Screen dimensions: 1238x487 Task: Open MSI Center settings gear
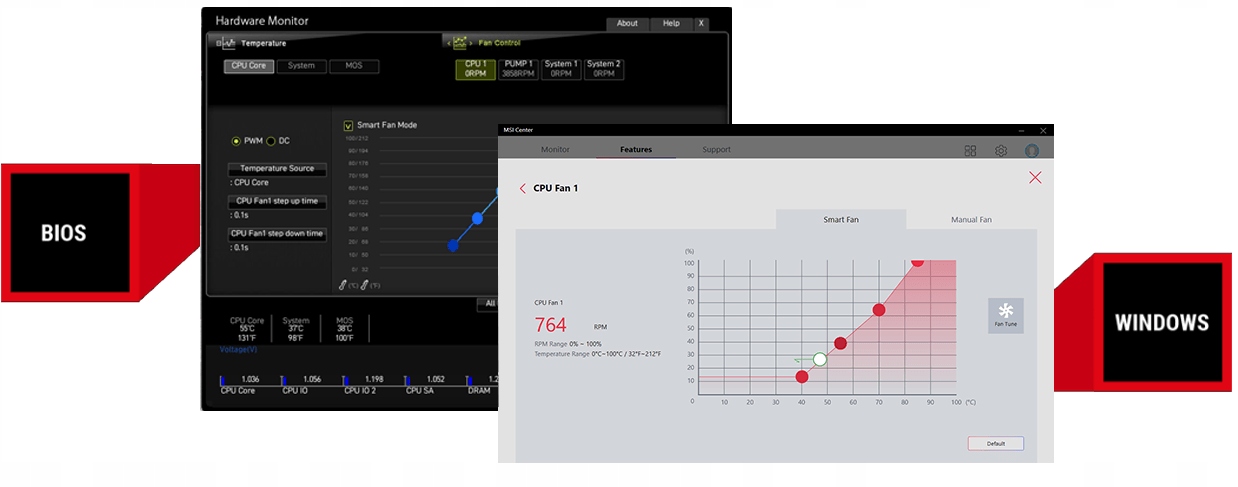click(x=1000, y=151)
